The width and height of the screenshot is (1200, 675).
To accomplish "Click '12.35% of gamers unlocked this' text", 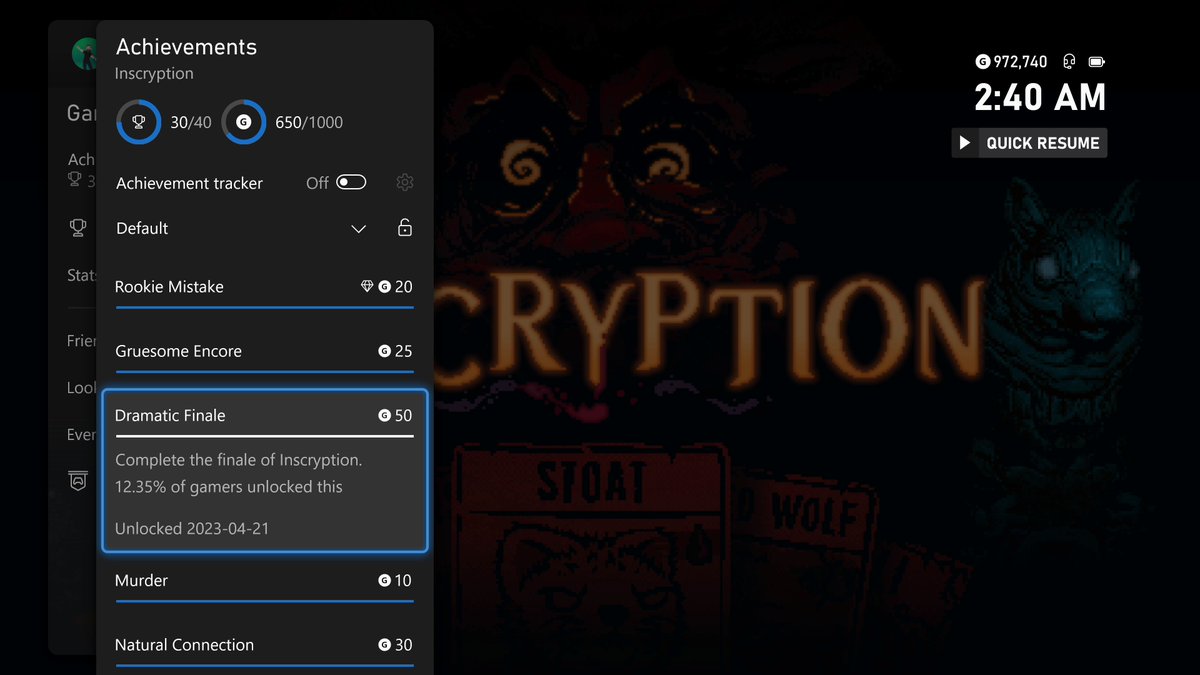I will pos(229,487).
